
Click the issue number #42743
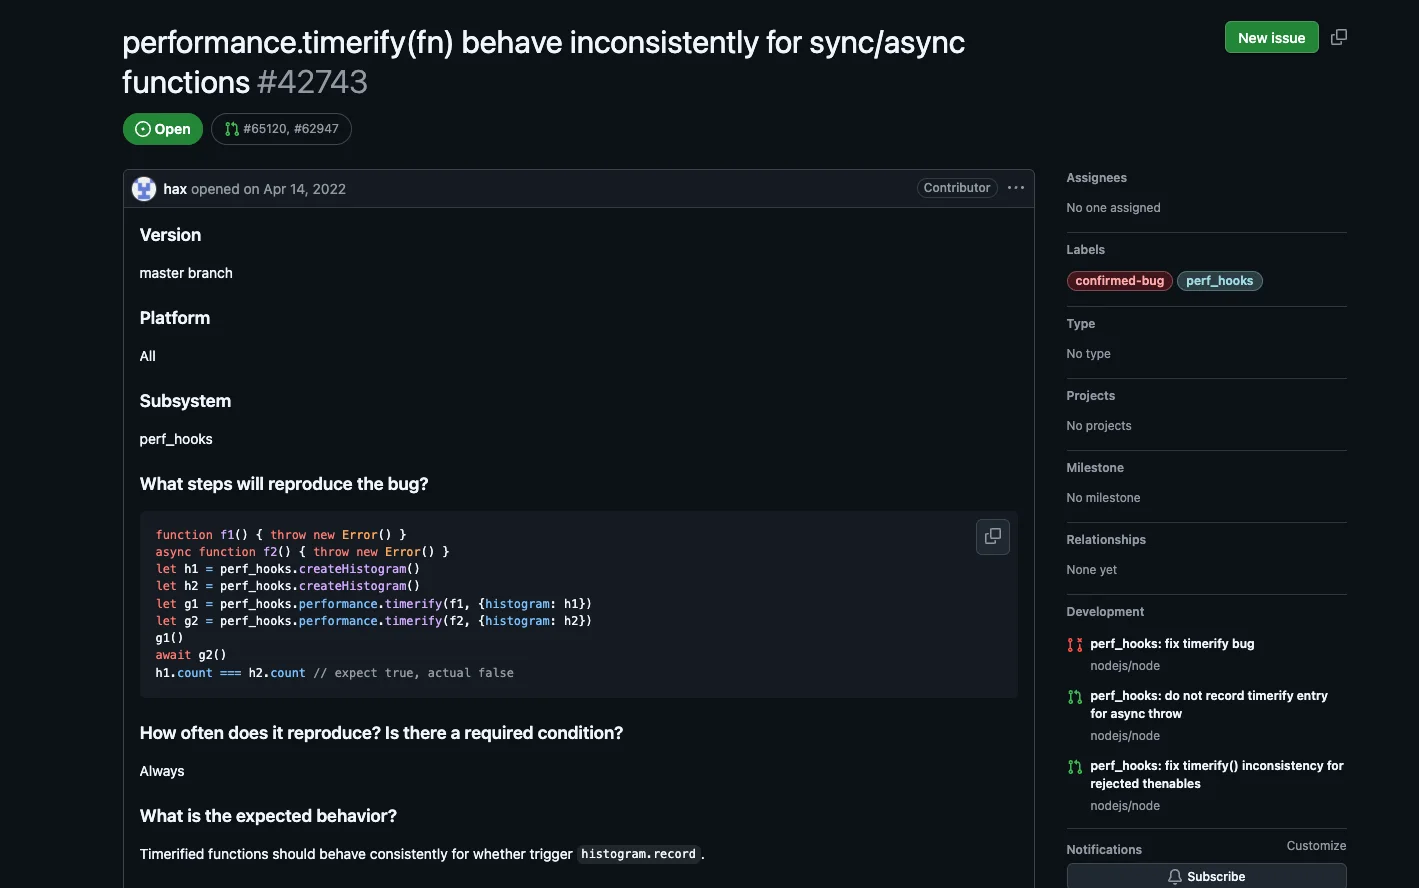coord(312,82)
